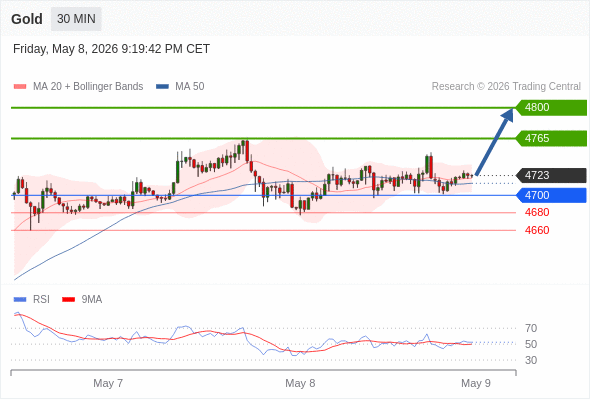
Task: Click the red 9MA color swatch
Action: pos(68,300)
